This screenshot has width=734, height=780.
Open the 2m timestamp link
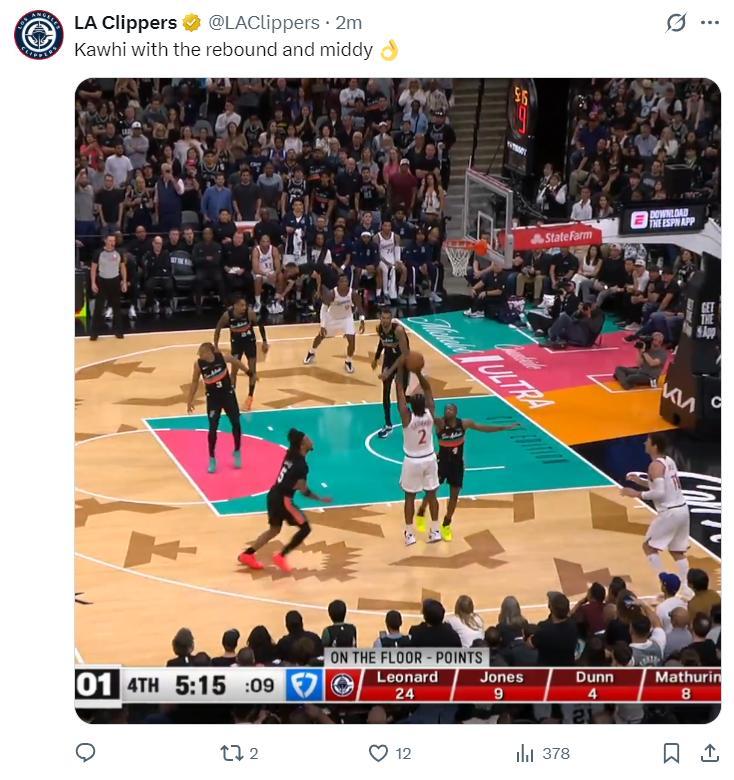pyautogui.click(x=348, y=22)
